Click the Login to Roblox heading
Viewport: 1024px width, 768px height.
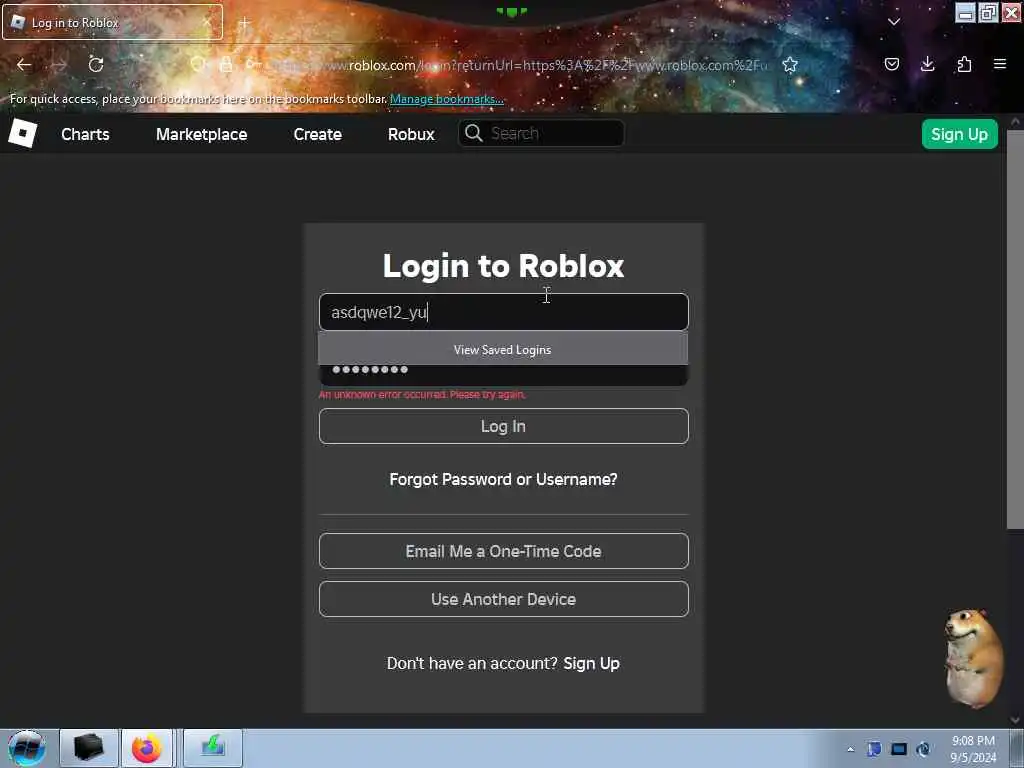coord(503,266)
